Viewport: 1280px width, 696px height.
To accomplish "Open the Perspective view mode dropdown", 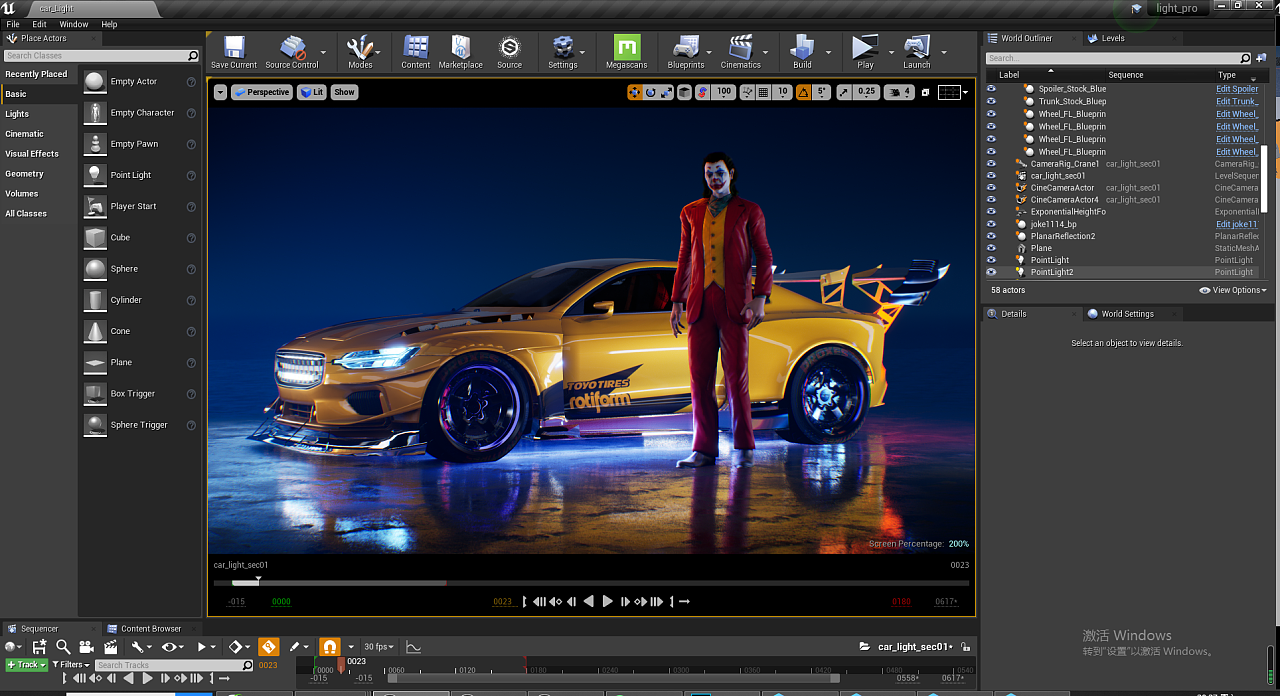I will pos(261,92).
